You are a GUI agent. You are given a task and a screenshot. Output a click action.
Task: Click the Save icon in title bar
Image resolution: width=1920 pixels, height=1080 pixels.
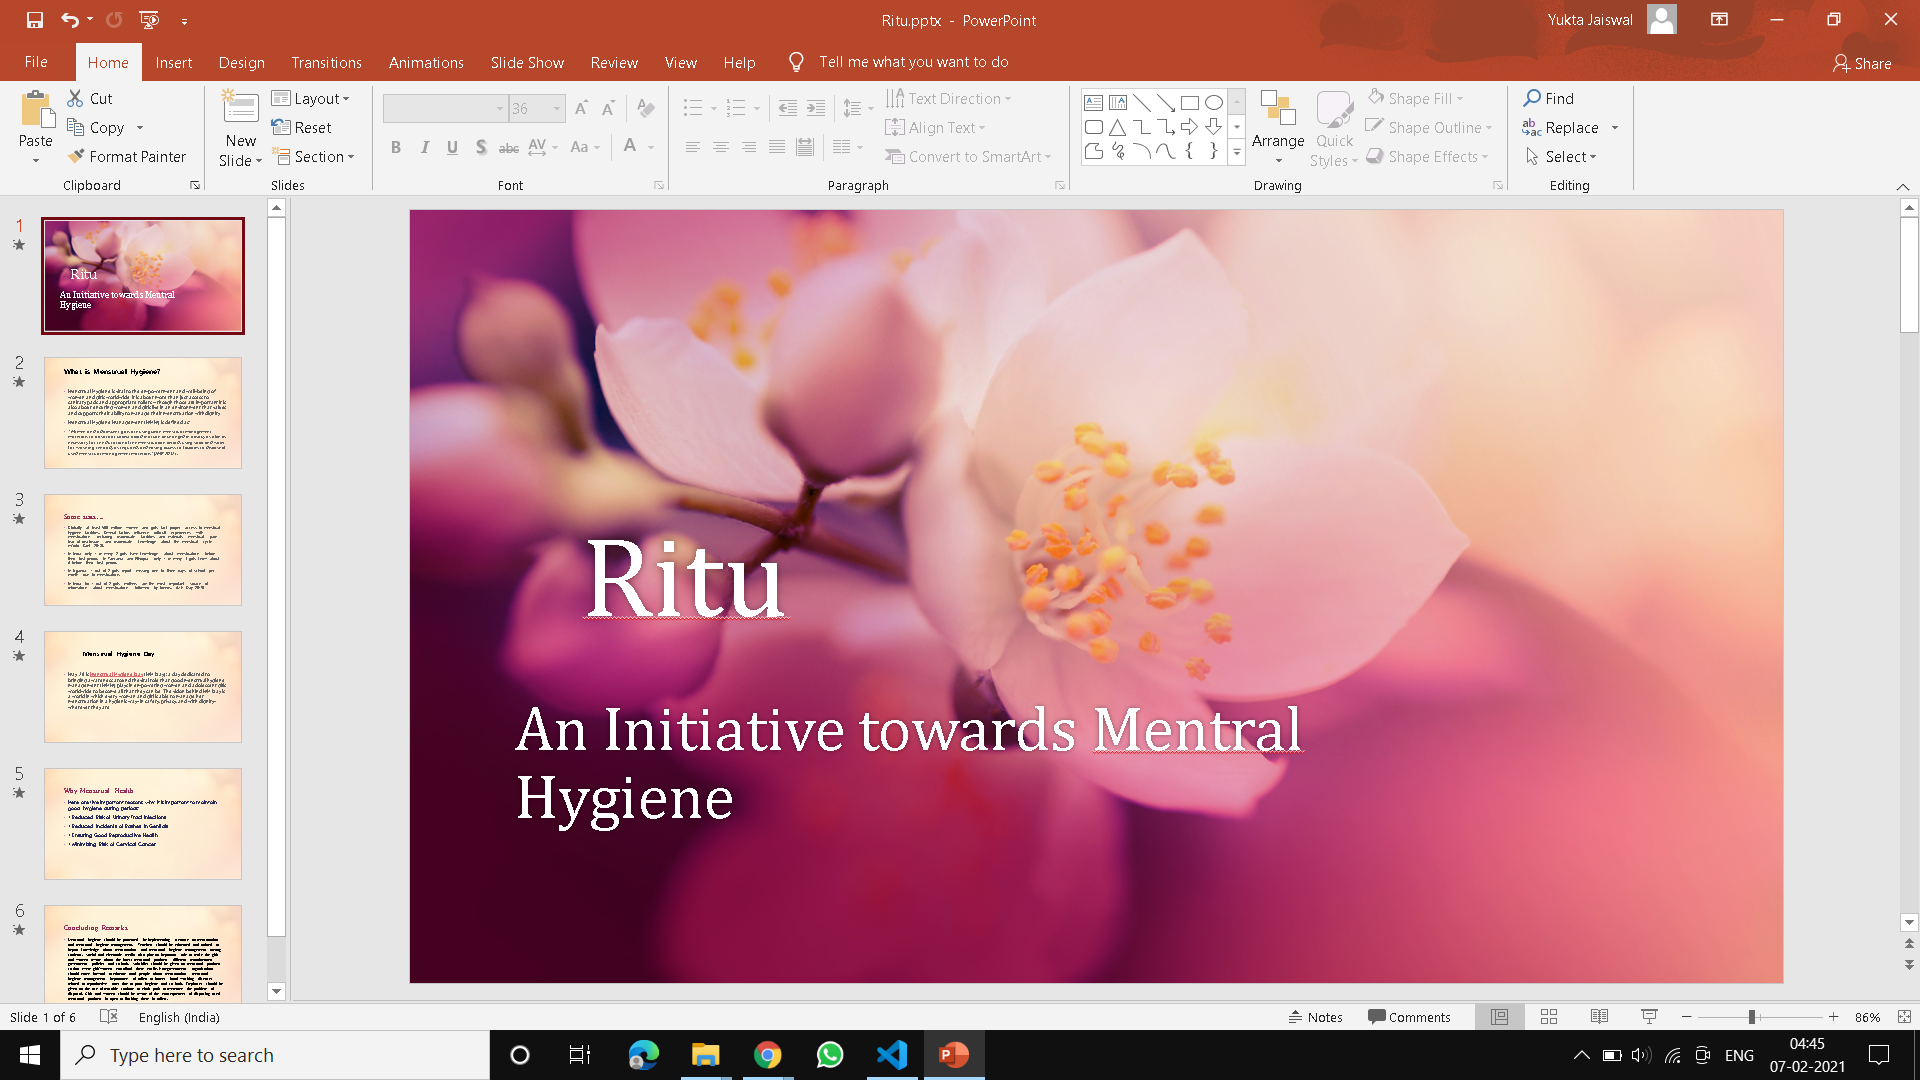(35, 20)
